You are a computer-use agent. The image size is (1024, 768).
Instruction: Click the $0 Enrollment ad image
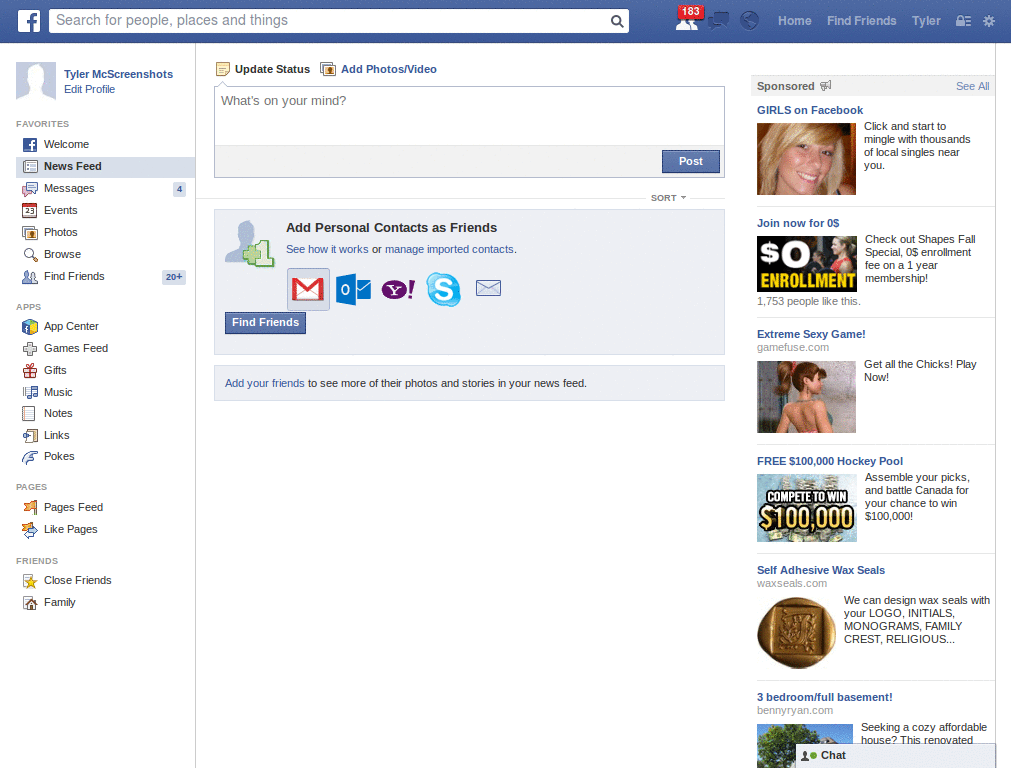coord(807,264)
